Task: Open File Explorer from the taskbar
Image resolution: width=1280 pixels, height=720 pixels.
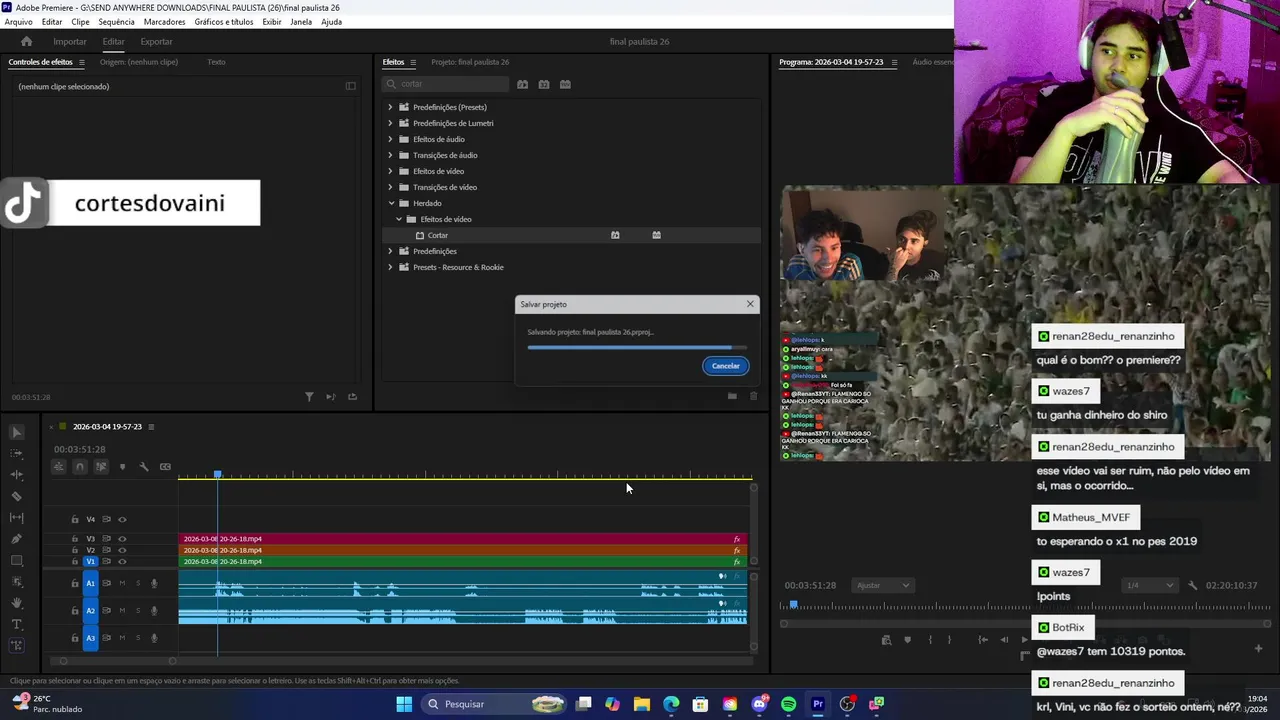Action: (641, 704)
